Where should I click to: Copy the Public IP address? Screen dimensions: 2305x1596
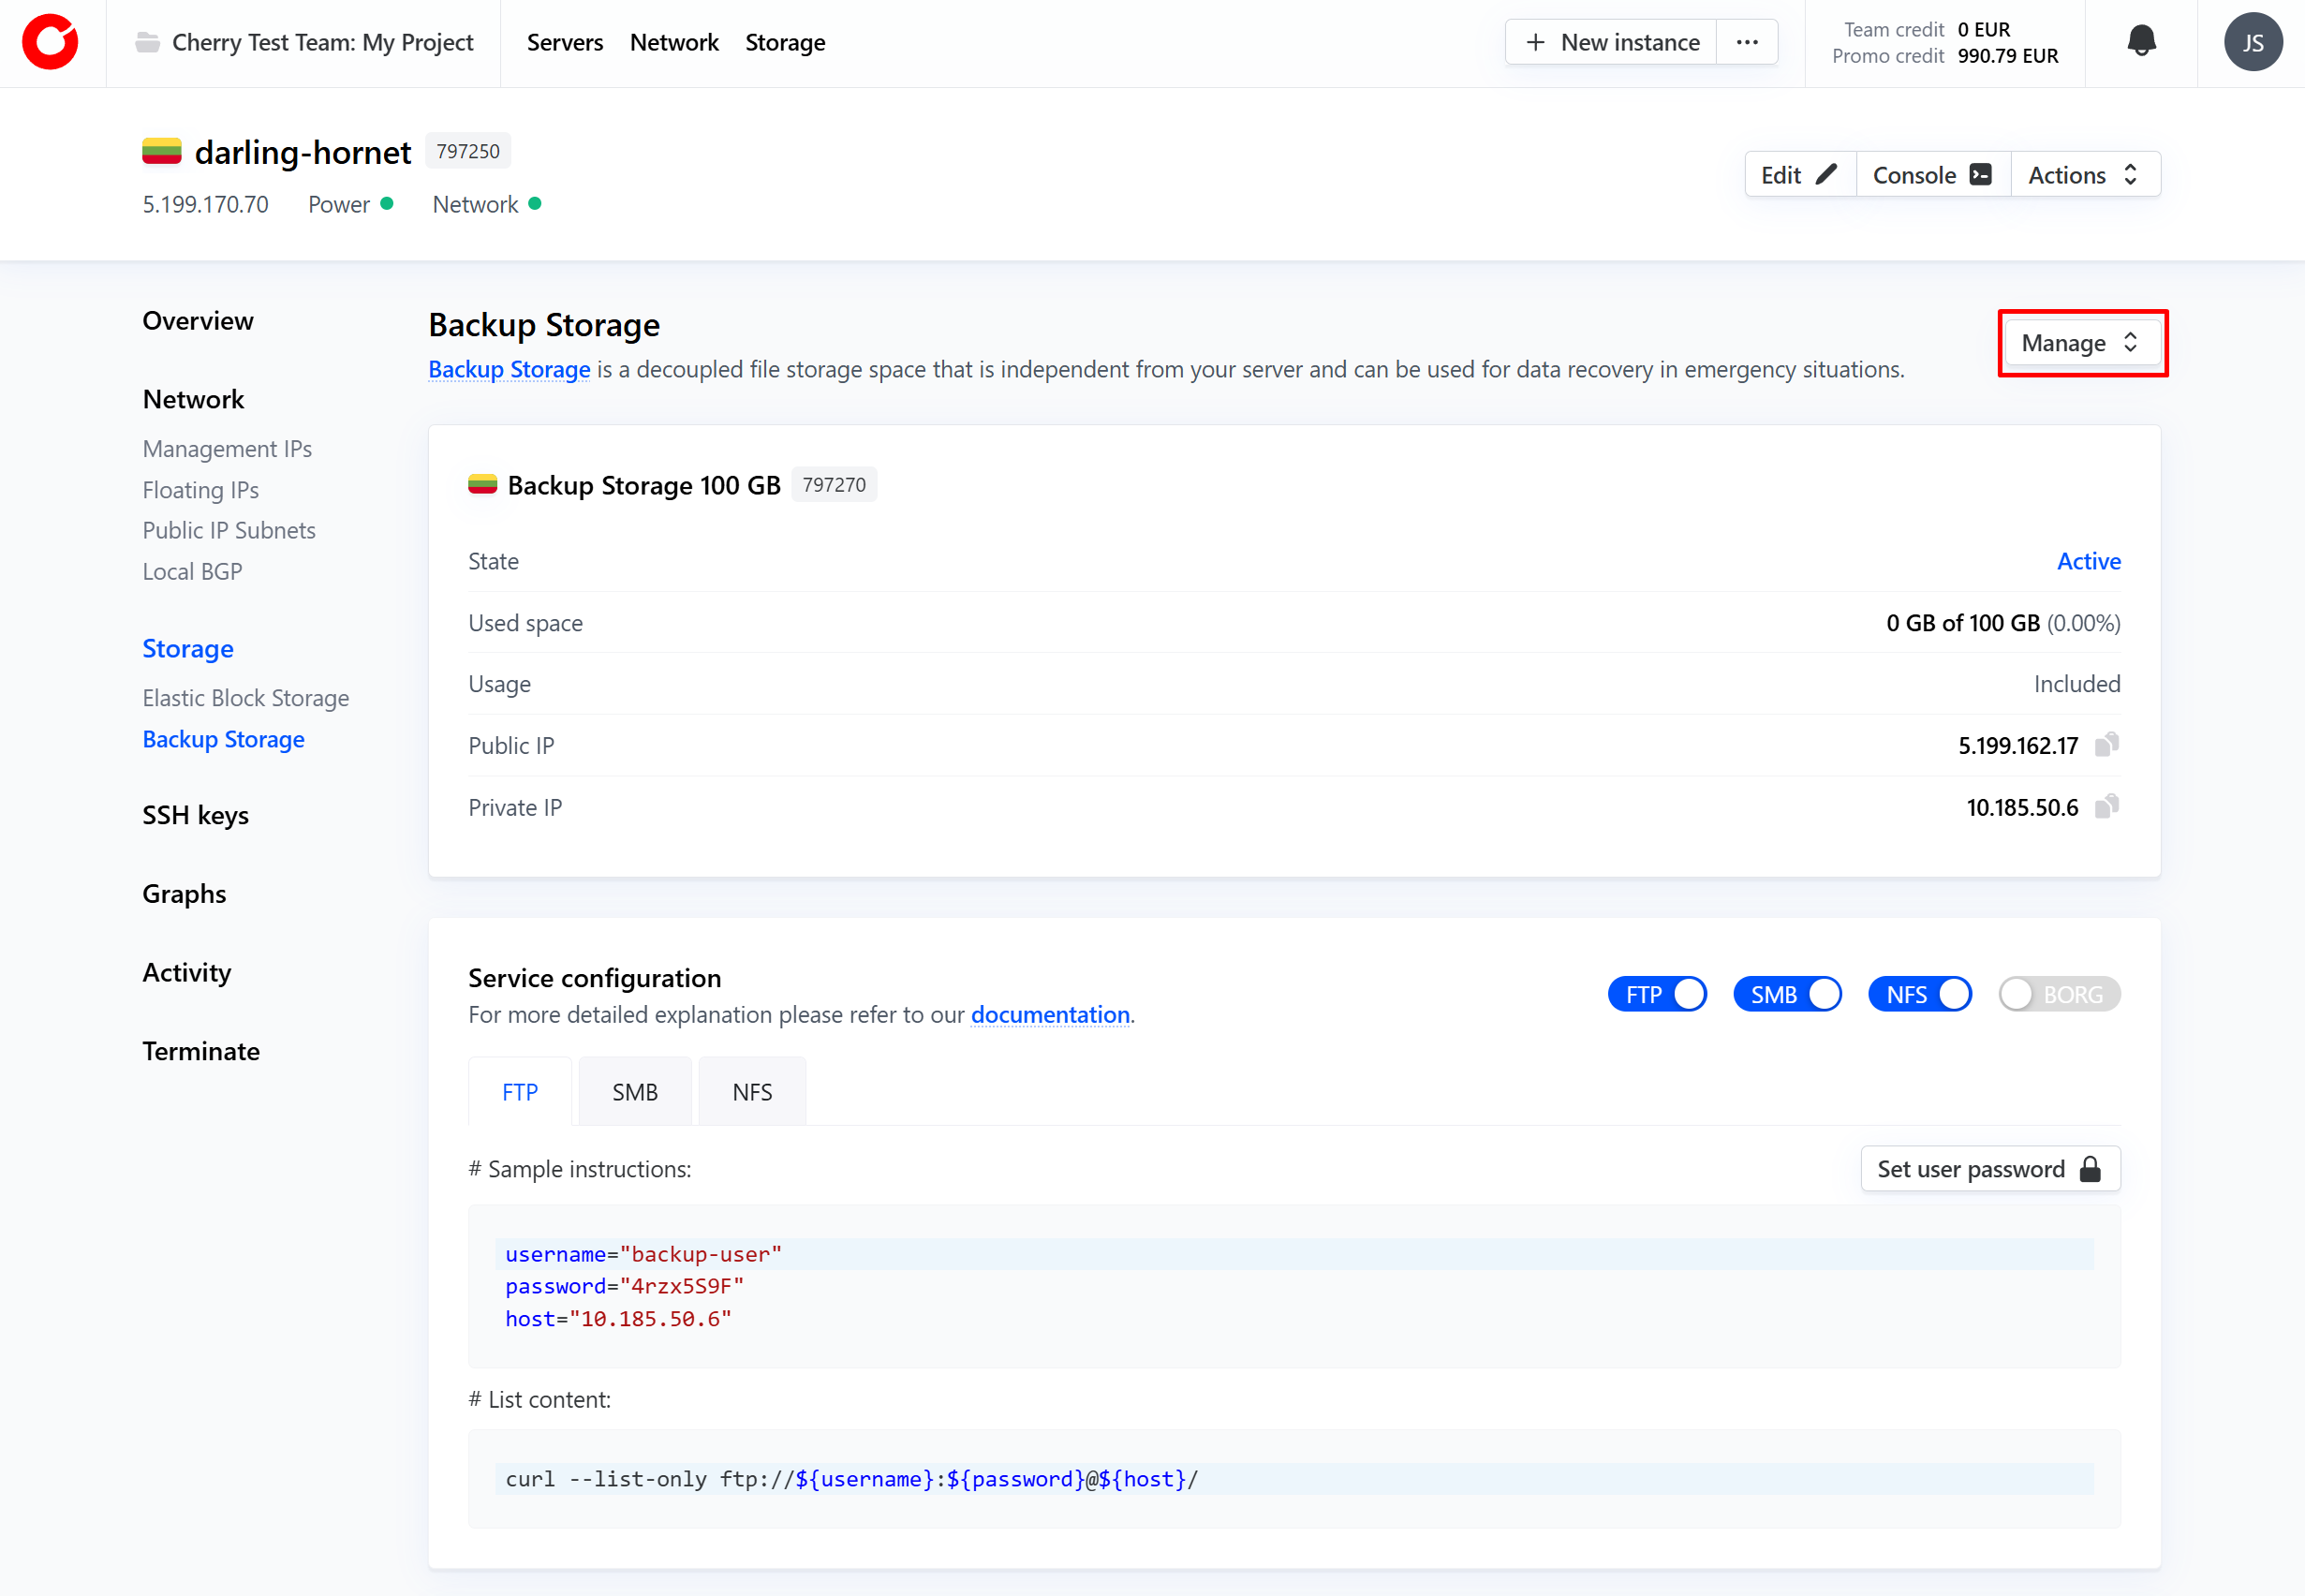(x=2106, y=745)
